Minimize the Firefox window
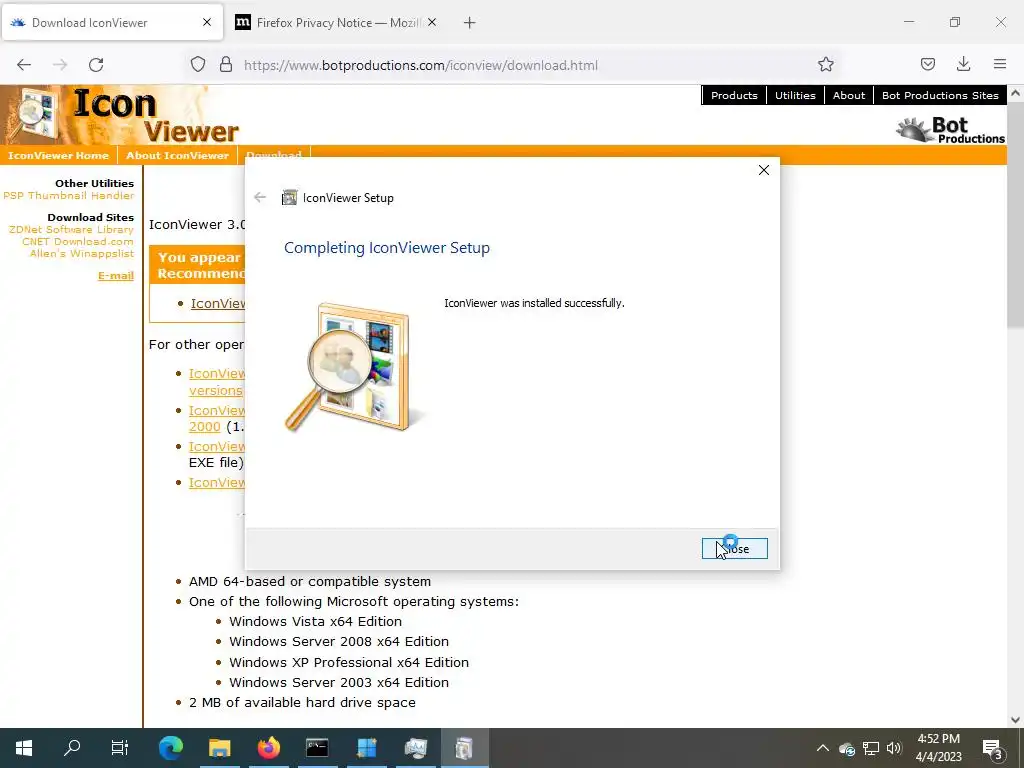This screenshot has height=768, width=1024. tap(909, 22)
